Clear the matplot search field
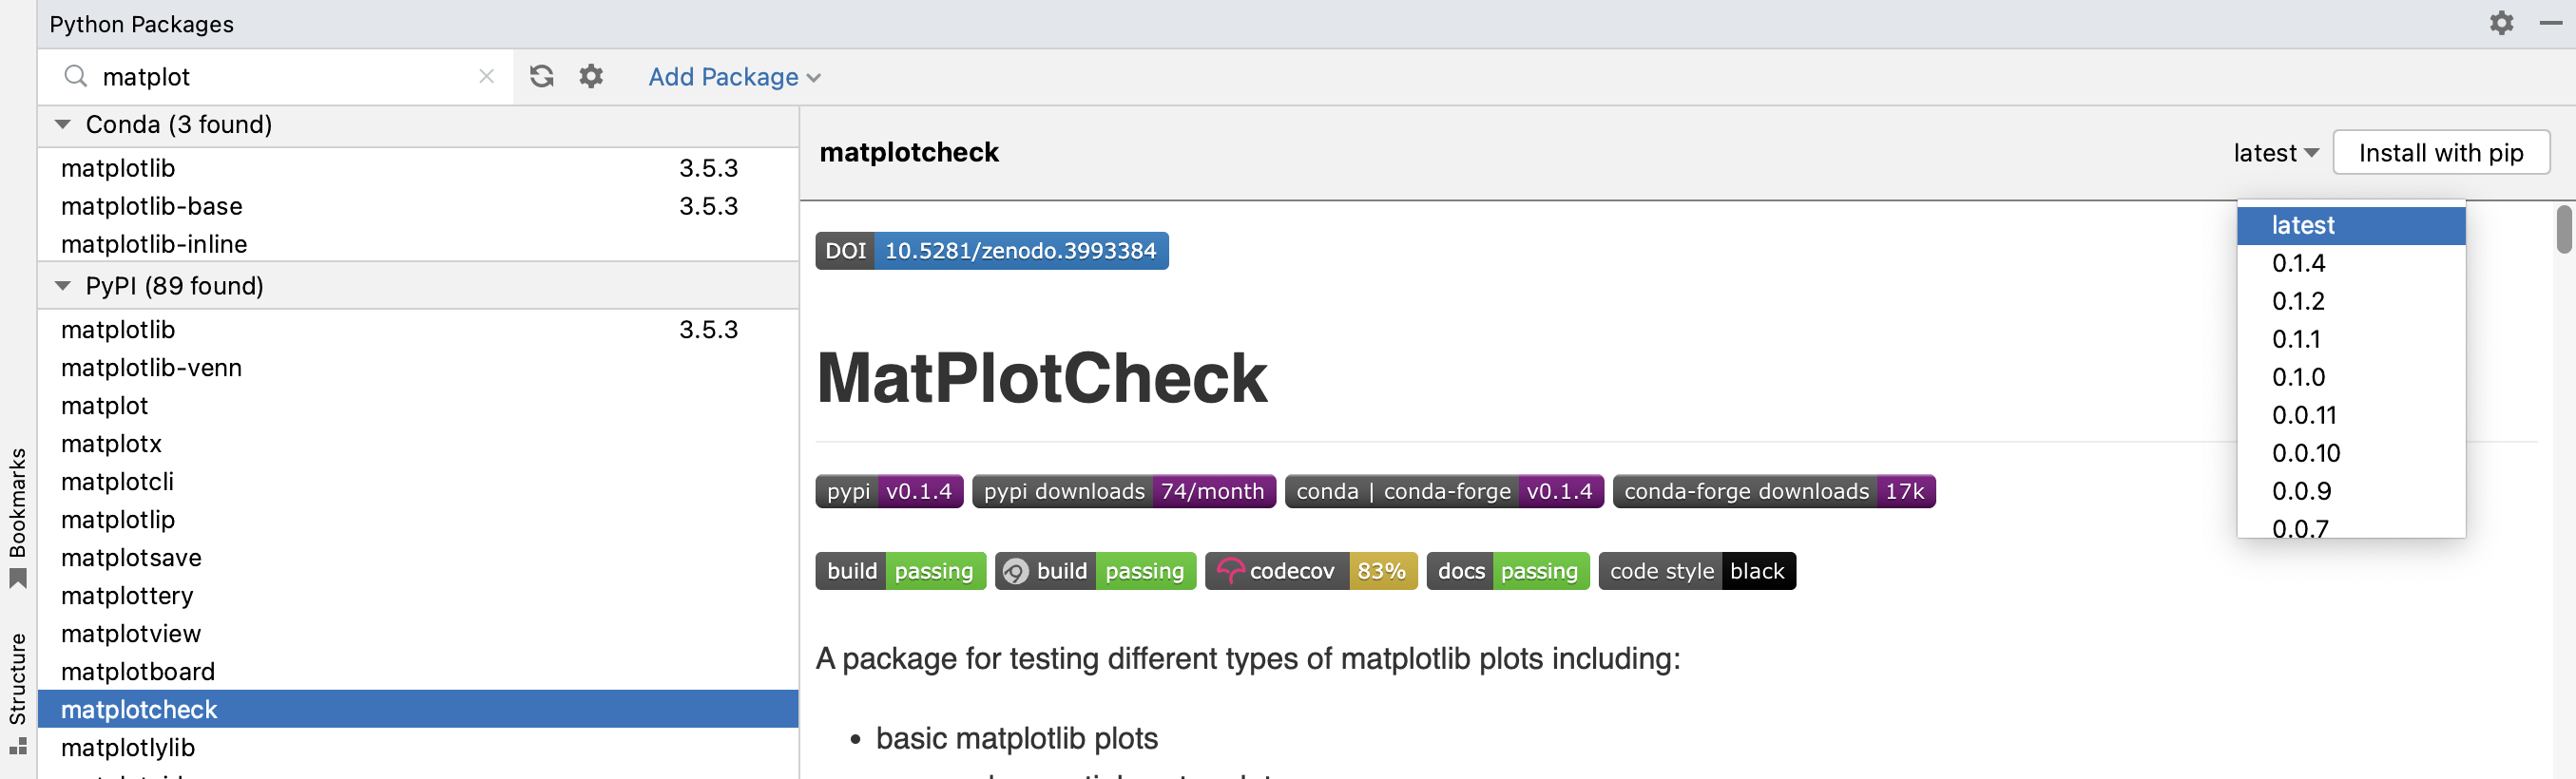 (487, 76)
